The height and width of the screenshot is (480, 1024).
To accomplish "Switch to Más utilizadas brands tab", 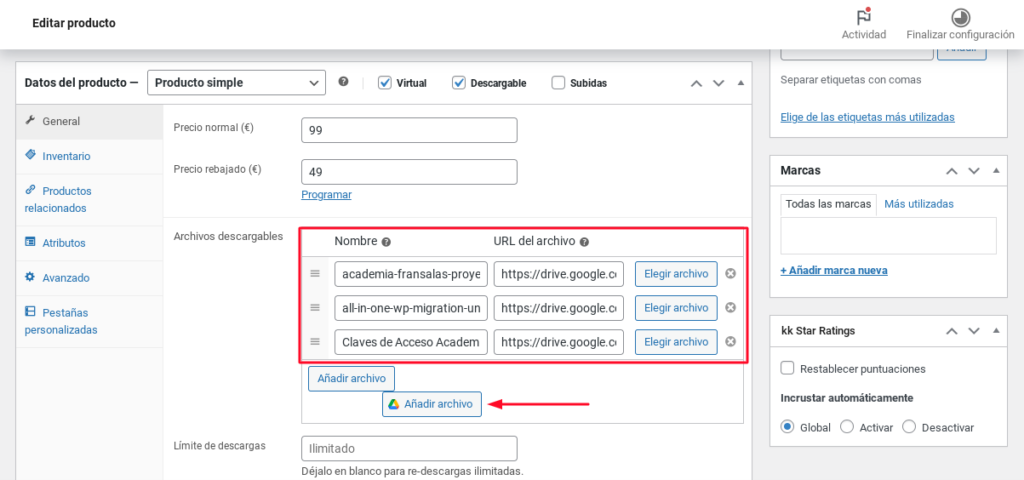I will (919, 204).
